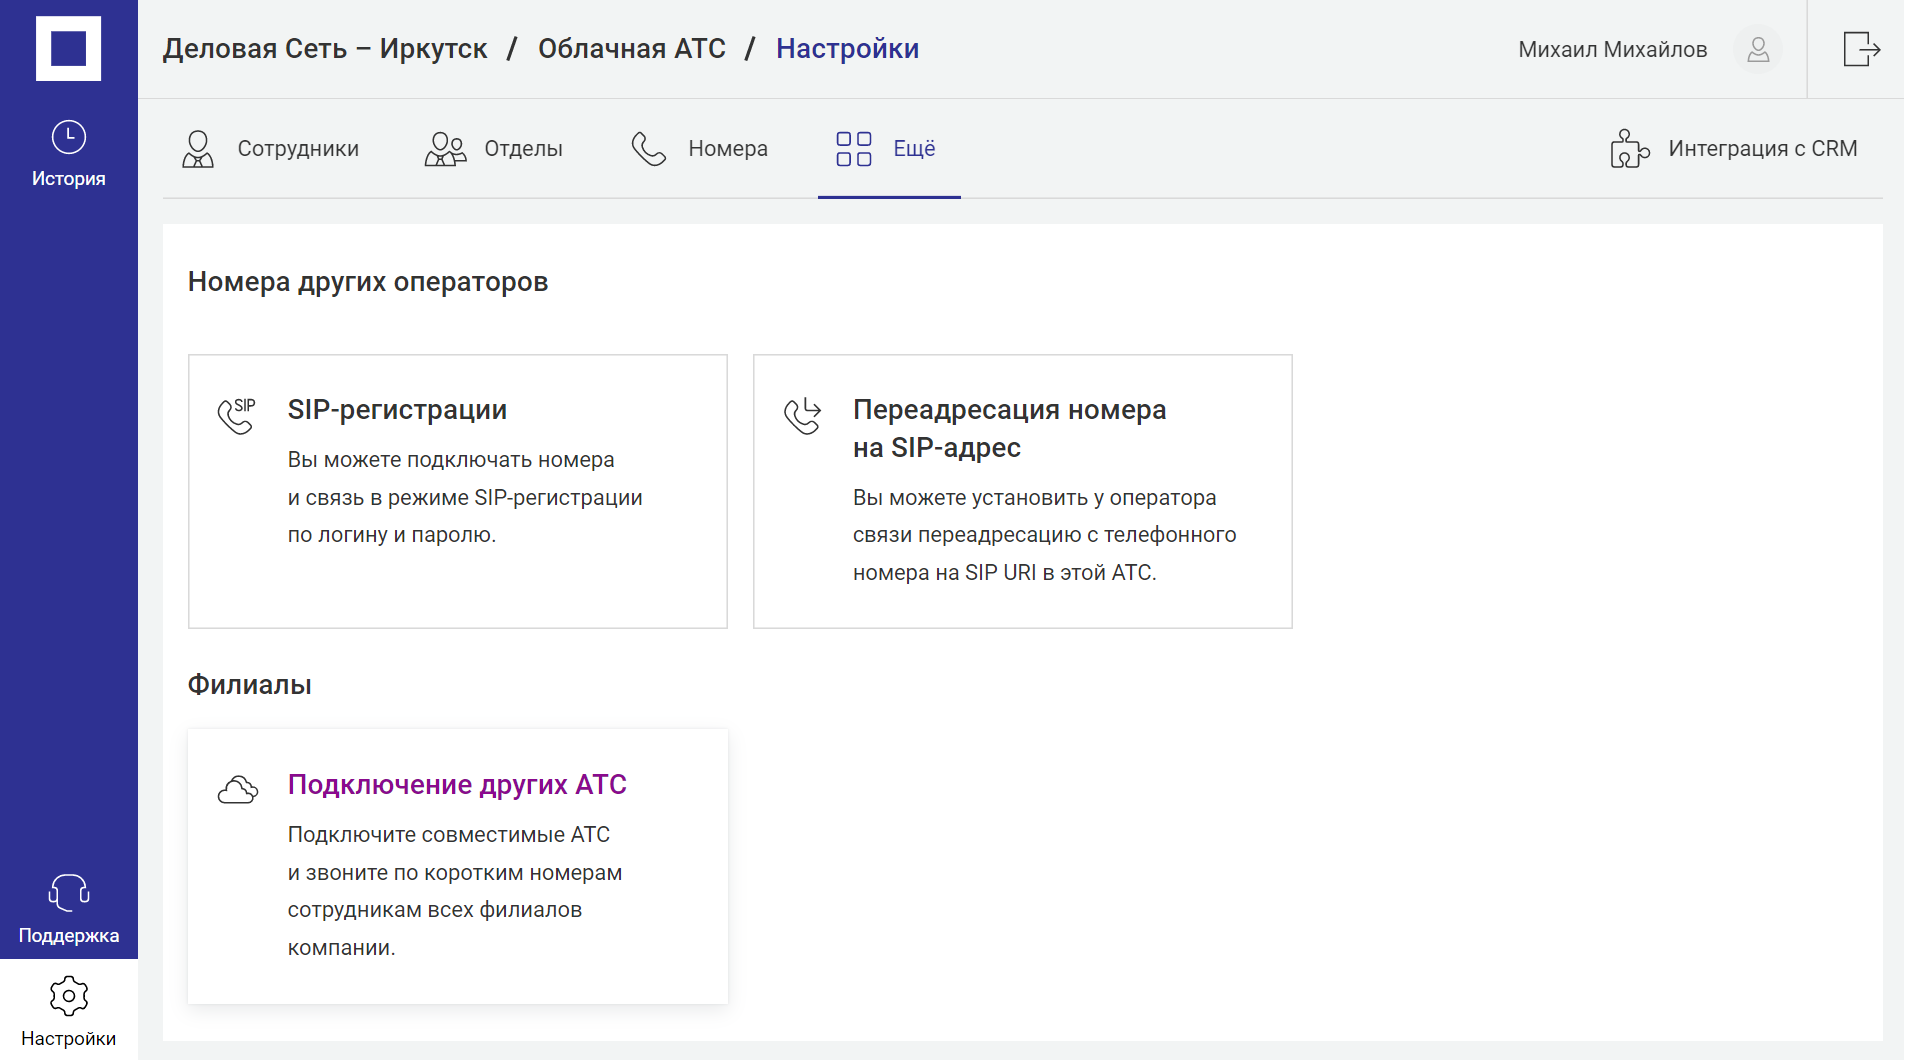The height and width of the screenshot is (1062, 1908).
Task: Click the Поддержка label in sidebar
Action: 68,936
